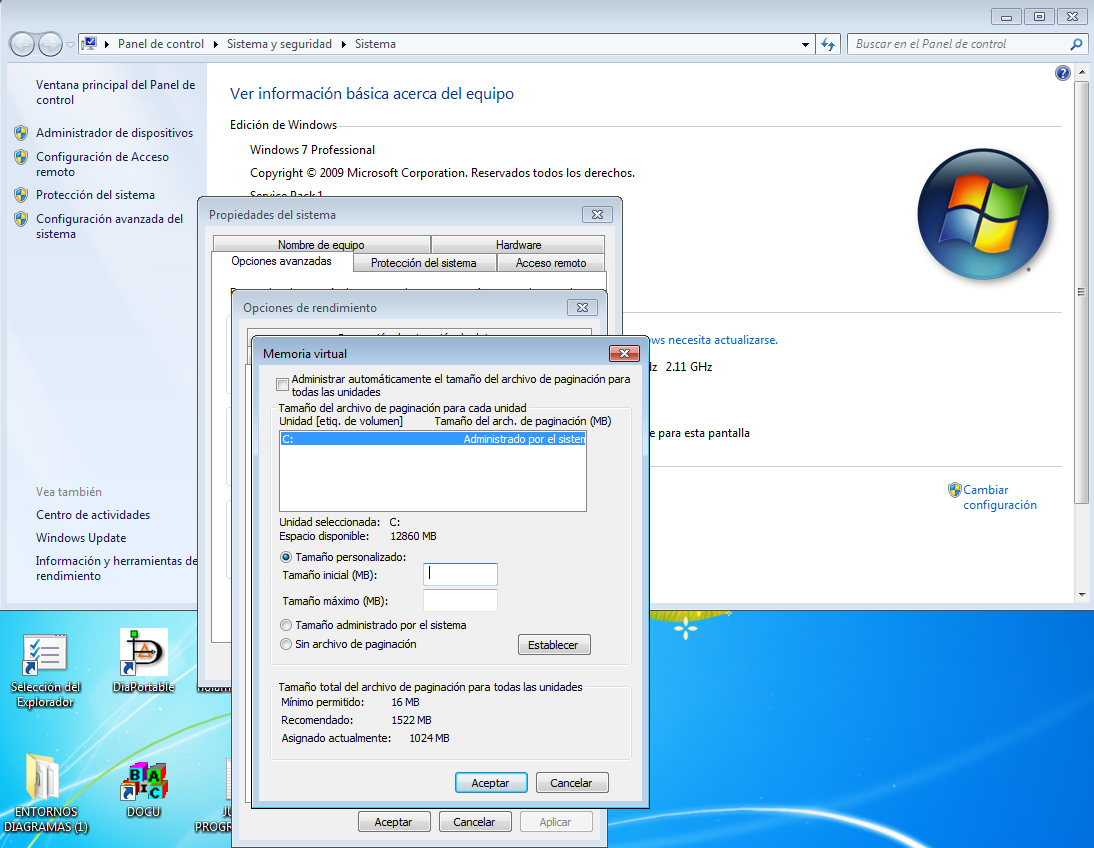Open the DiaPortable desktop shortcut

pyautogui.click(x=143, y=661)
